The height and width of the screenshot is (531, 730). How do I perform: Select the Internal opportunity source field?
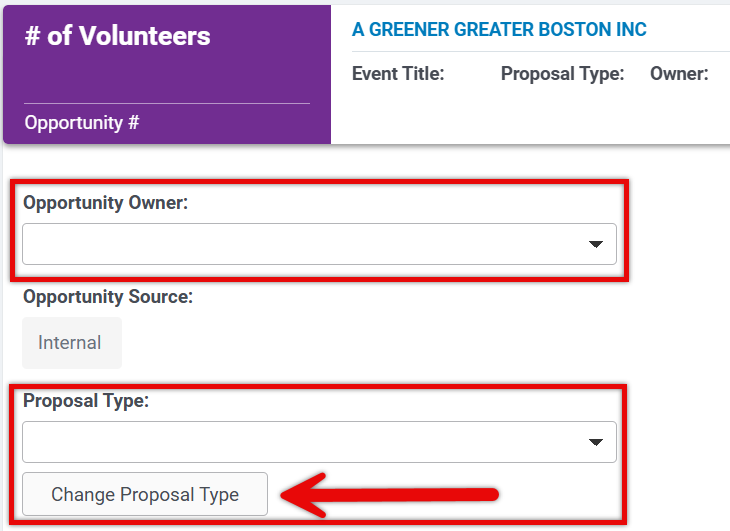click(x=72, y=343)
